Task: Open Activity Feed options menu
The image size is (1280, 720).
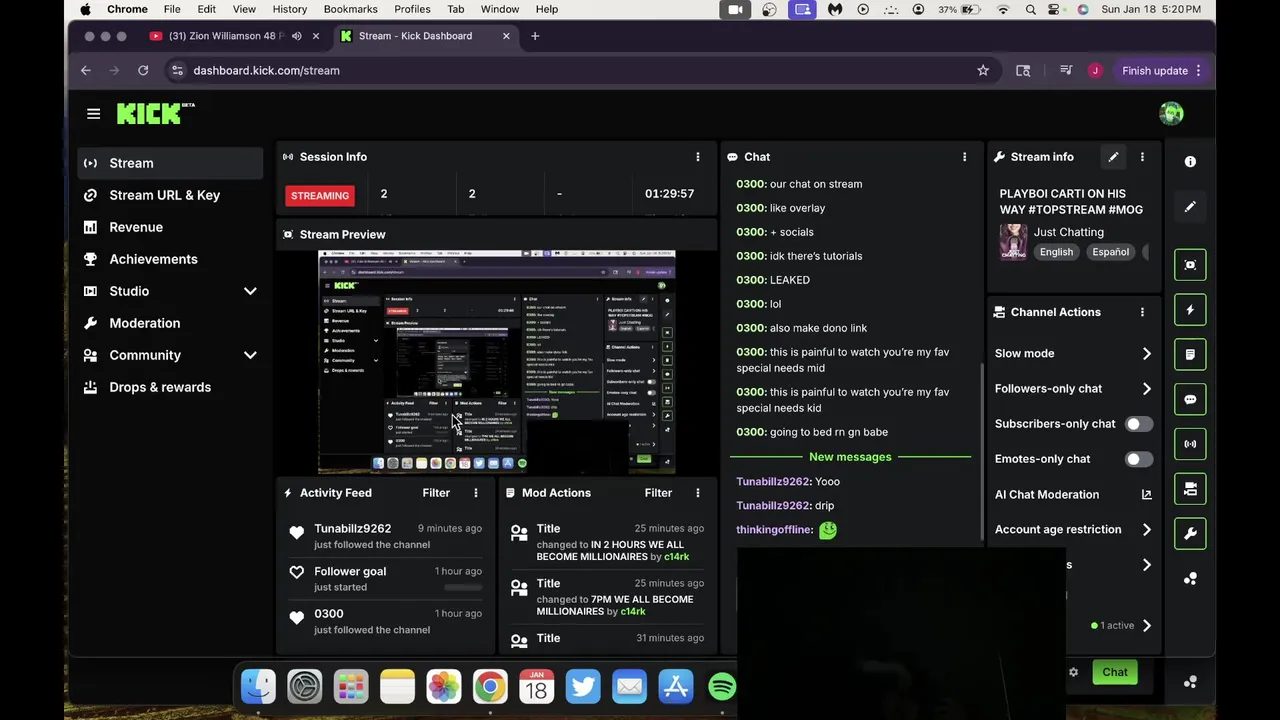Action: pyautogui.click(x=475, y=493)
